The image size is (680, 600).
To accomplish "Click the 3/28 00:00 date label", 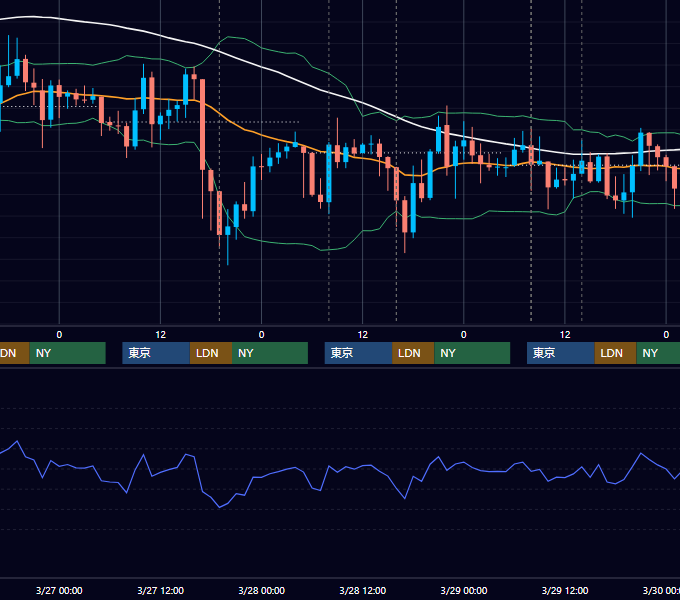I will tap(262, 590).
